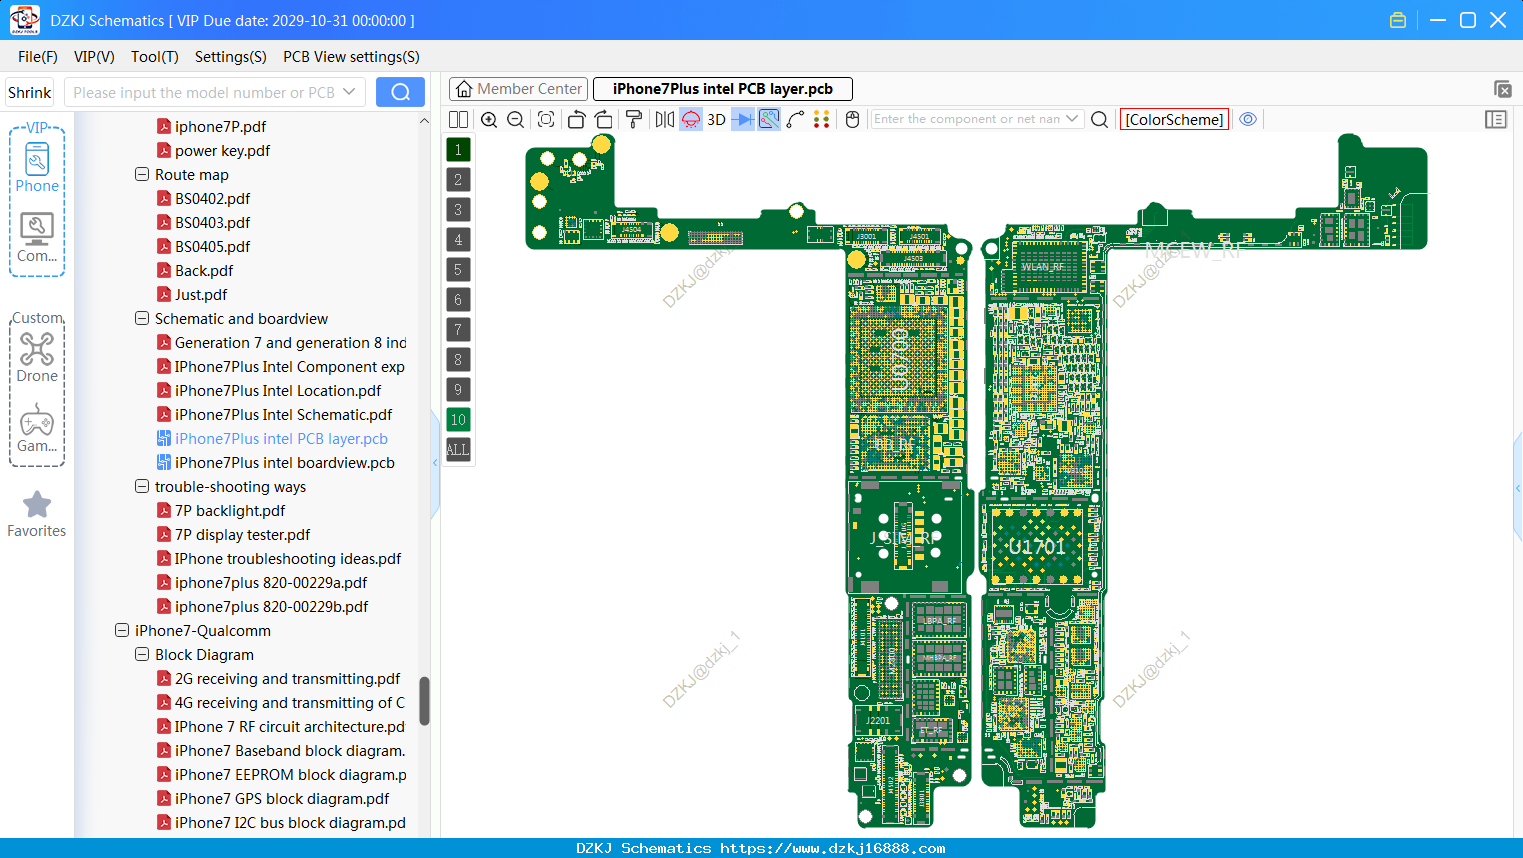This screenshot has width=1523, height=858.
Task: Toggle the net routing display tool
Action: pyautogui.click(x=769, y=119)
